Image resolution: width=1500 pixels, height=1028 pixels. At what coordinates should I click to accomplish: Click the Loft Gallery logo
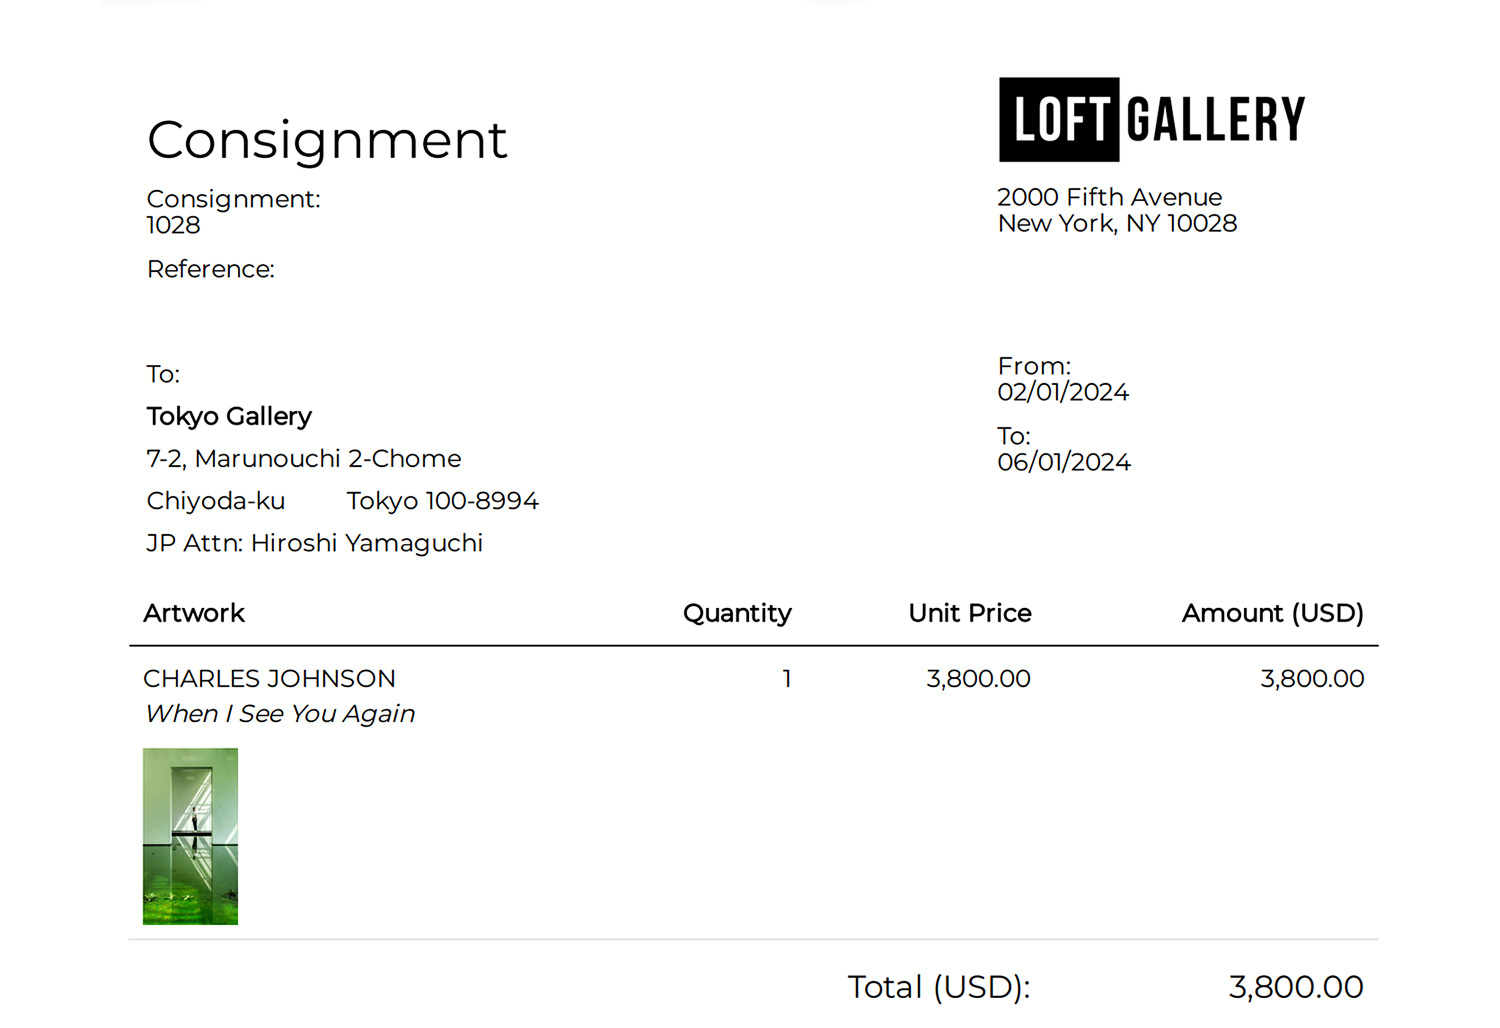(x=1152, y=119)
